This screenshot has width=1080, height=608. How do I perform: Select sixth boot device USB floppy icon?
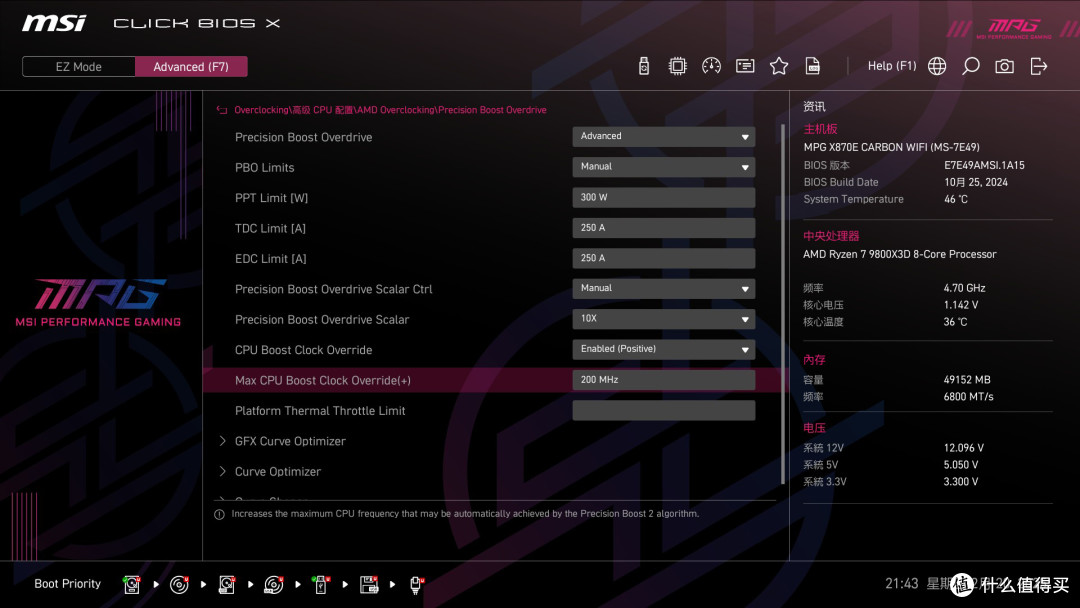[x=369, y=585]
